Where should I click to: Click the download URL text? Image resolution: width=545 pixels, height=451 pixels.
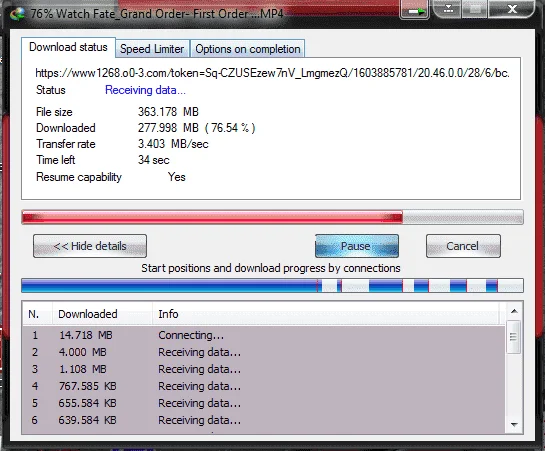[272, 73]
